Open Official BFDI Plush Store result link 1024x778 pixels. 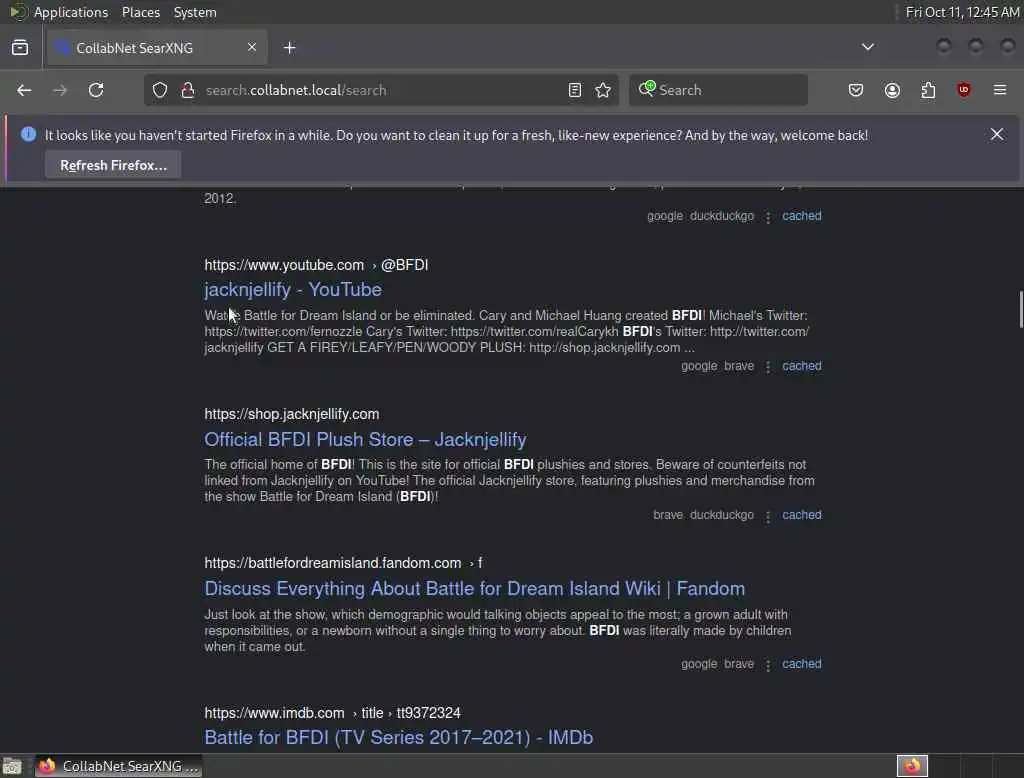(365, 439)
